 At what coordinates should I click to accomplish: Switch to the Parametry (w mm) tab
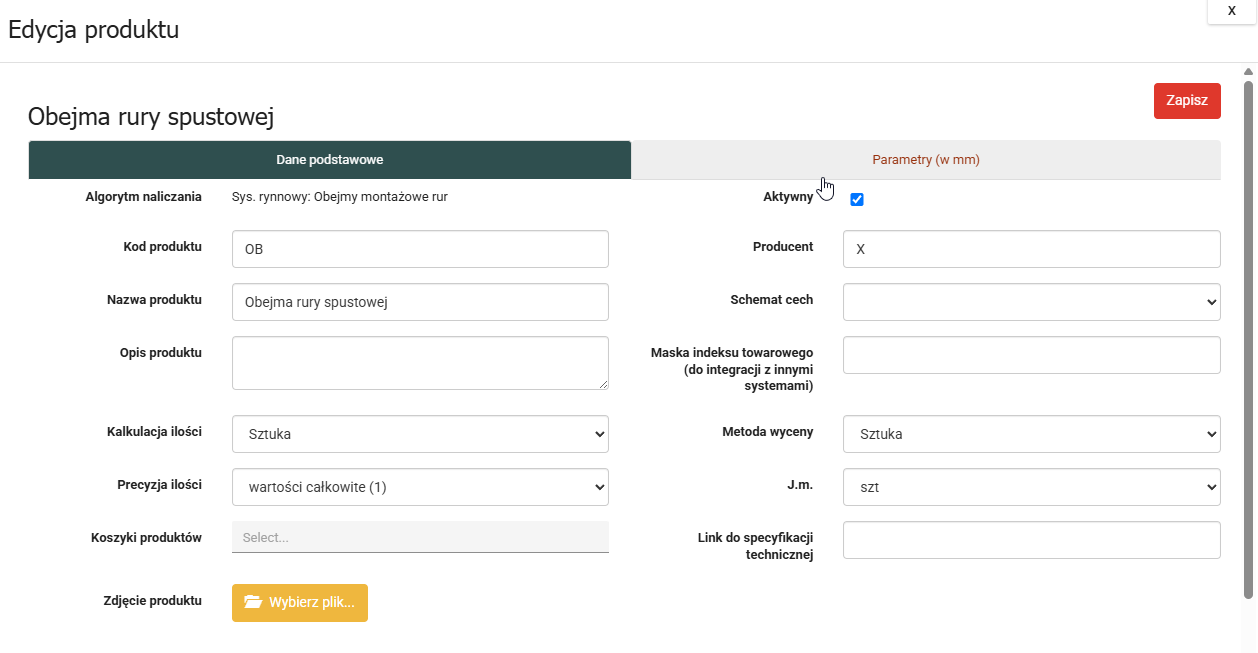pyautogui.click(x=925, y=160)
